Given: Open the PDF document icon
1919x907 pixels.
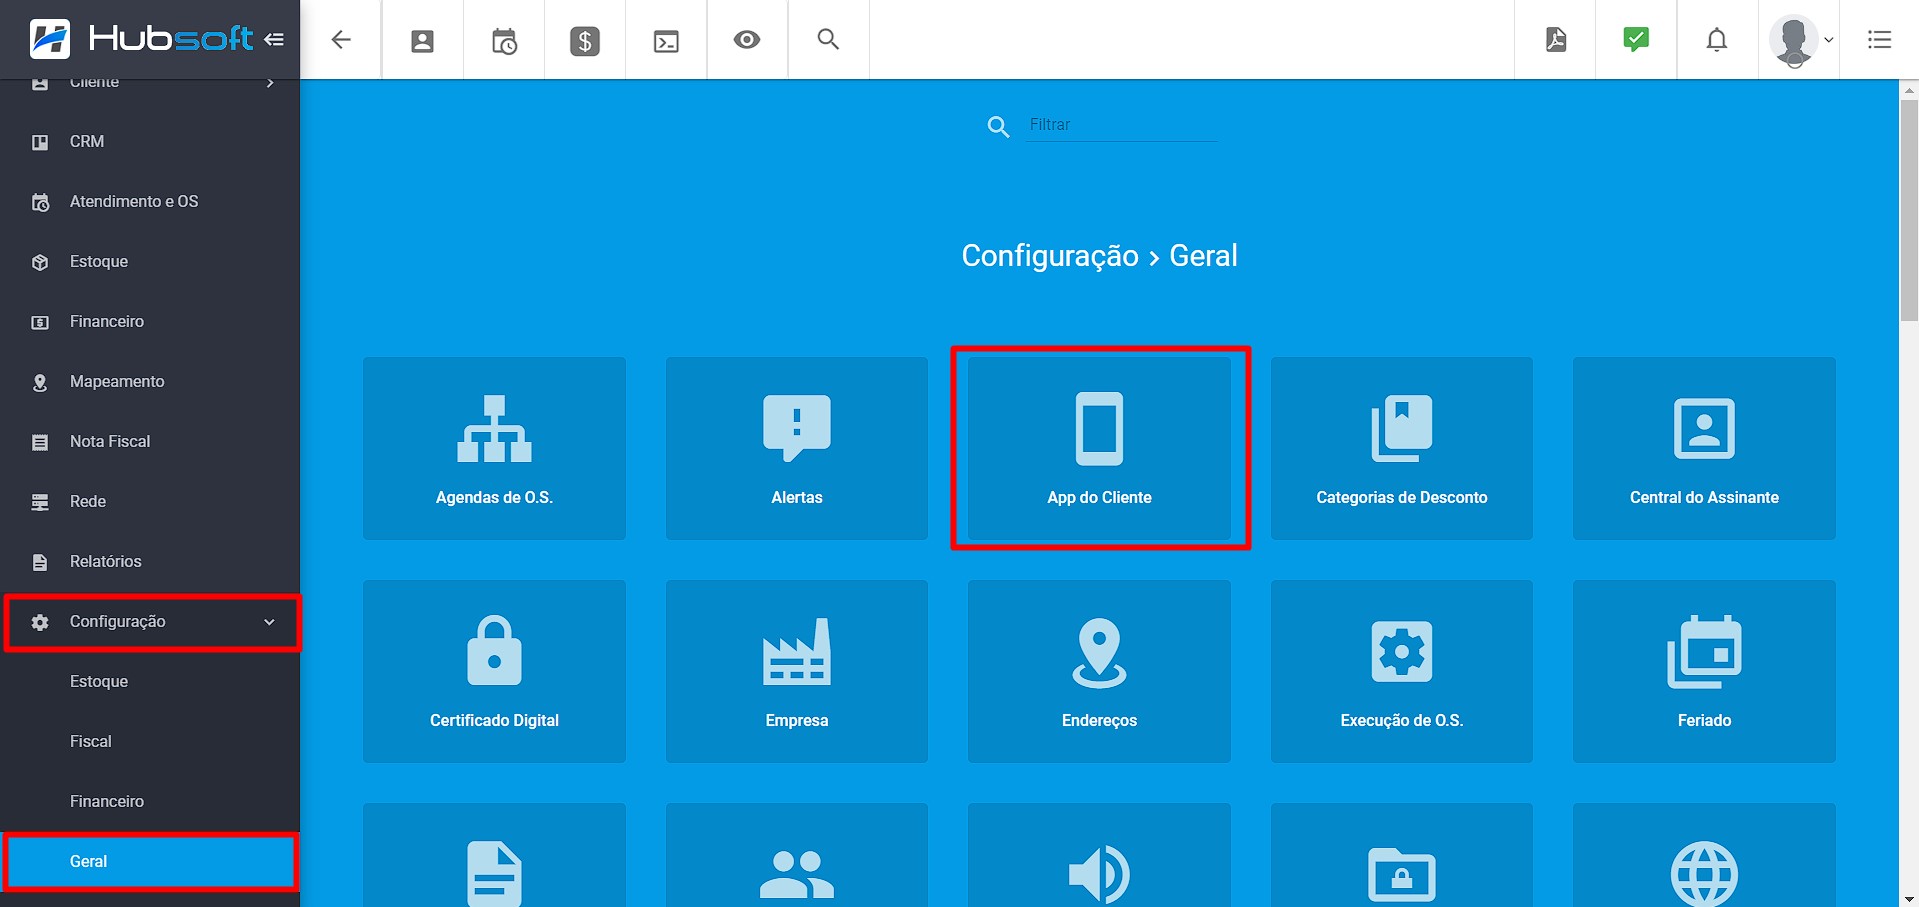Looking at the screenshot, I should pos(1556,40).
